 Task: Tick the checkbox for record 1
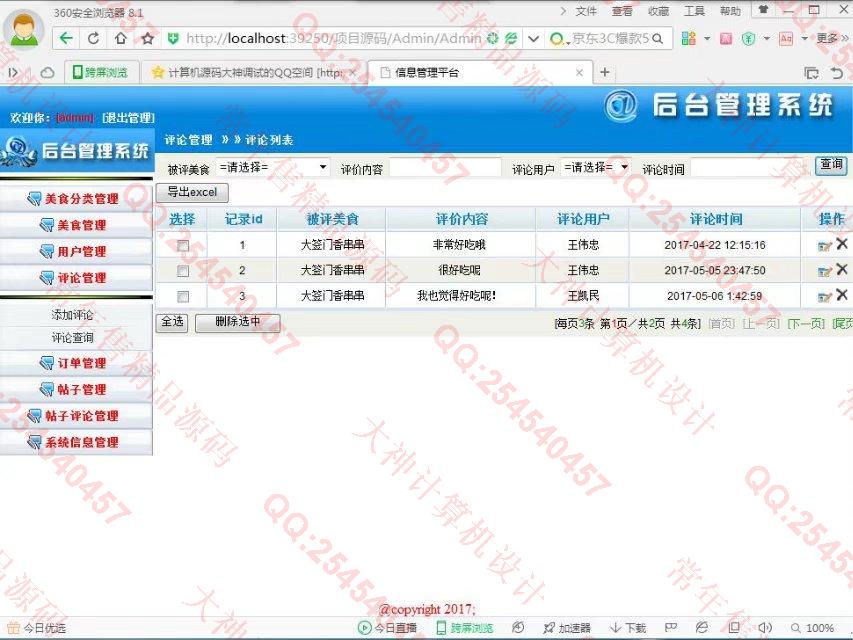pyautogui.click(x=182, y=245)
